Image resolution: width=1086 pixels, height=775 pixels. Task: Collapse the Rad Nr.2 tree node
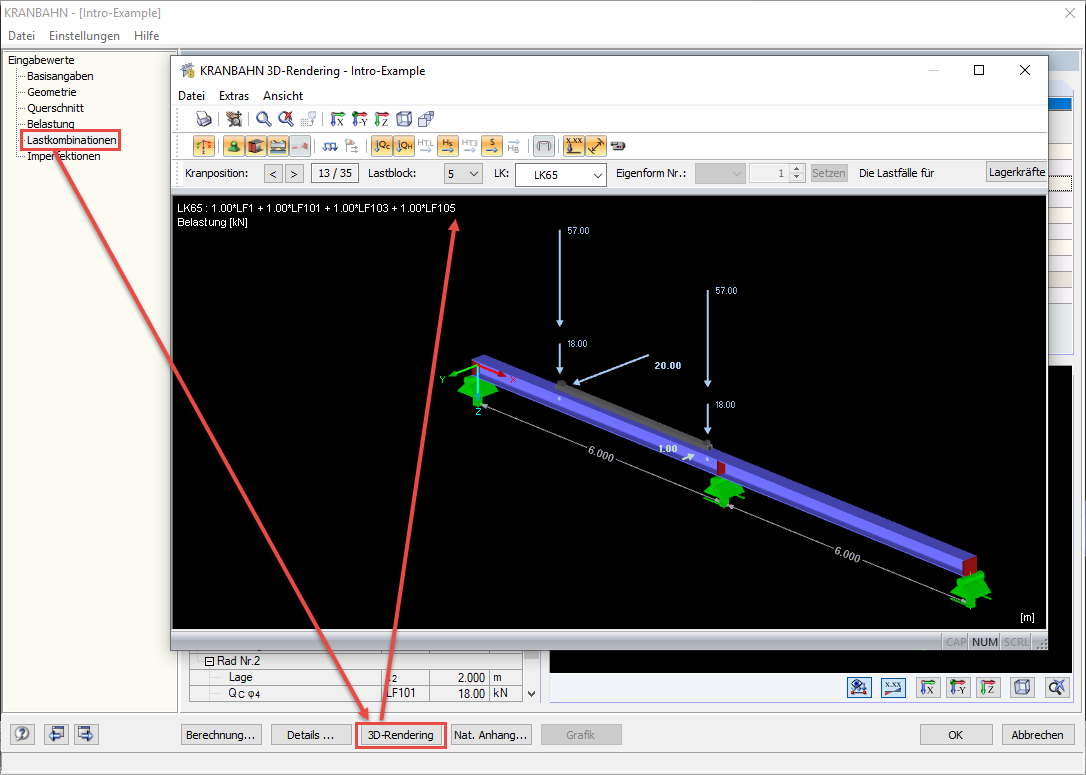[209, 661]
